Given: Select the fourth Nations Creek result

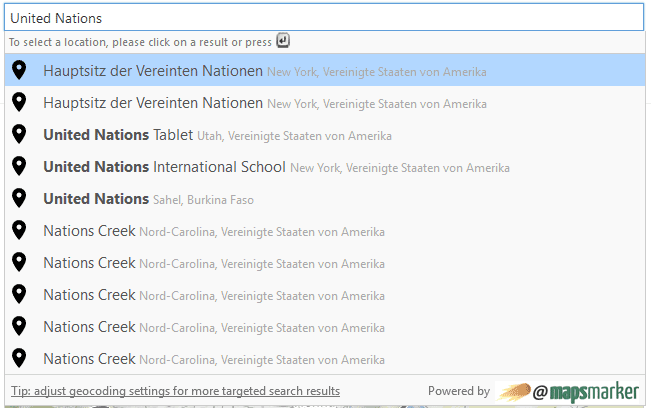Looking at the screenshot, I should click(325, 326).
